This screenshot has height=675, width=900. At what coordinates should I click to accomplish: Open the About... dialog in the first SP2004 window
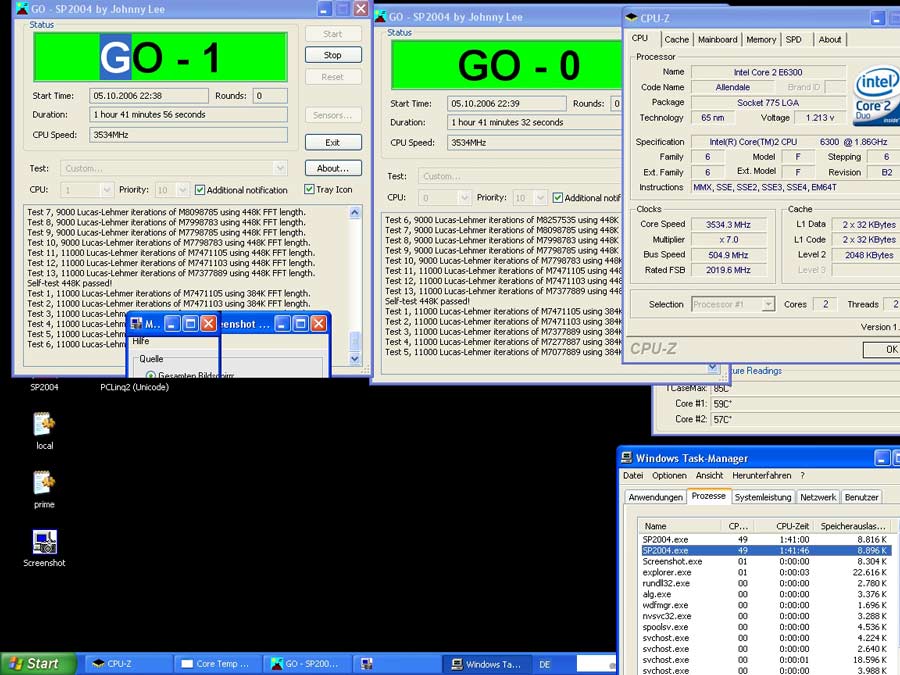[x=333, y=168]
